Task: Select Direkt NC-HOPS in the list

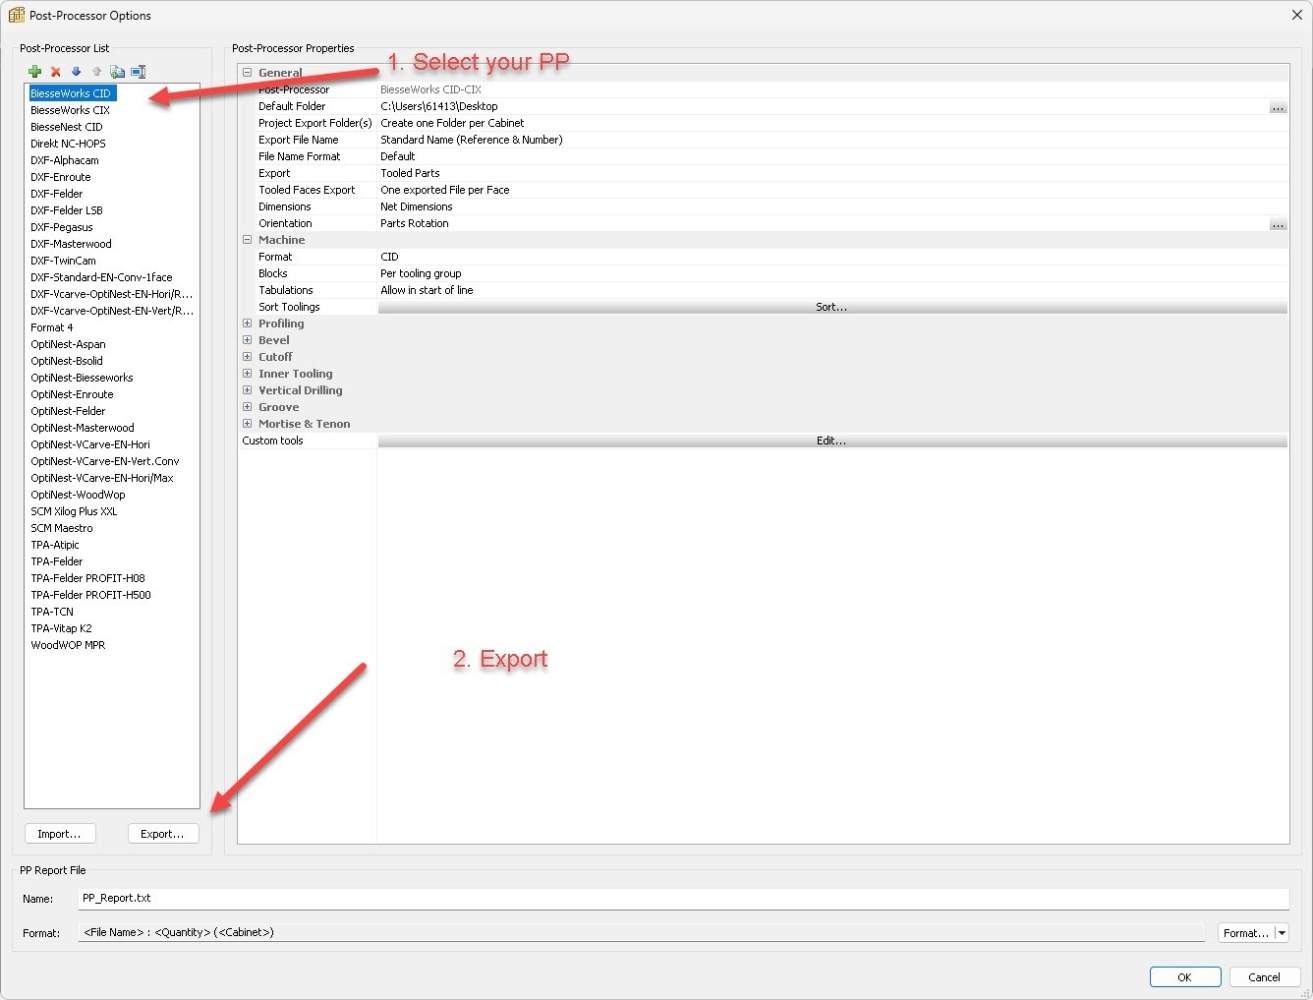Action: coord(68,144)
